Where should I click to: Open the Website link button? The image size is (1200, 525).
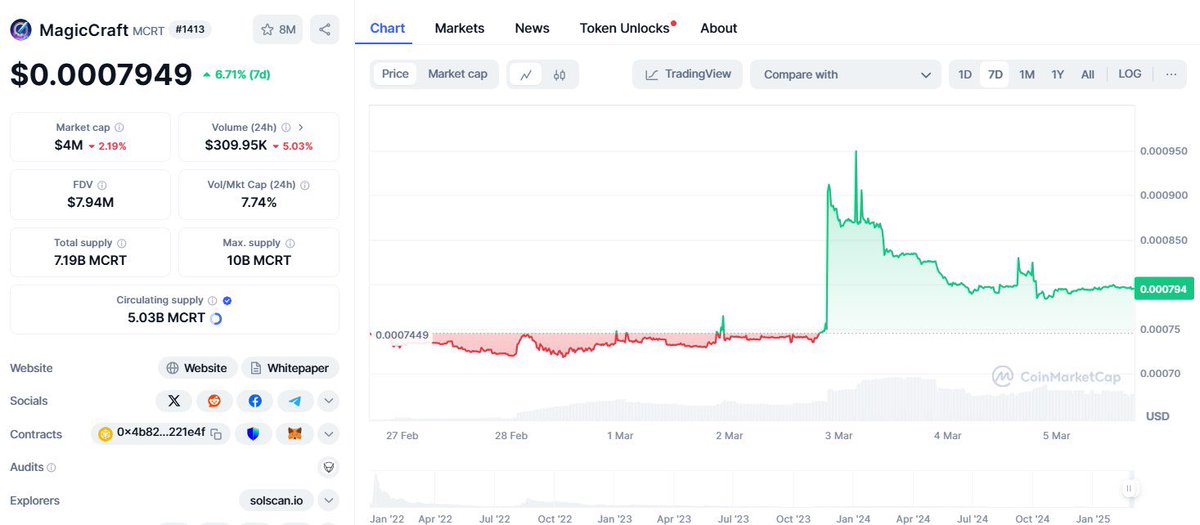point(198,368)
